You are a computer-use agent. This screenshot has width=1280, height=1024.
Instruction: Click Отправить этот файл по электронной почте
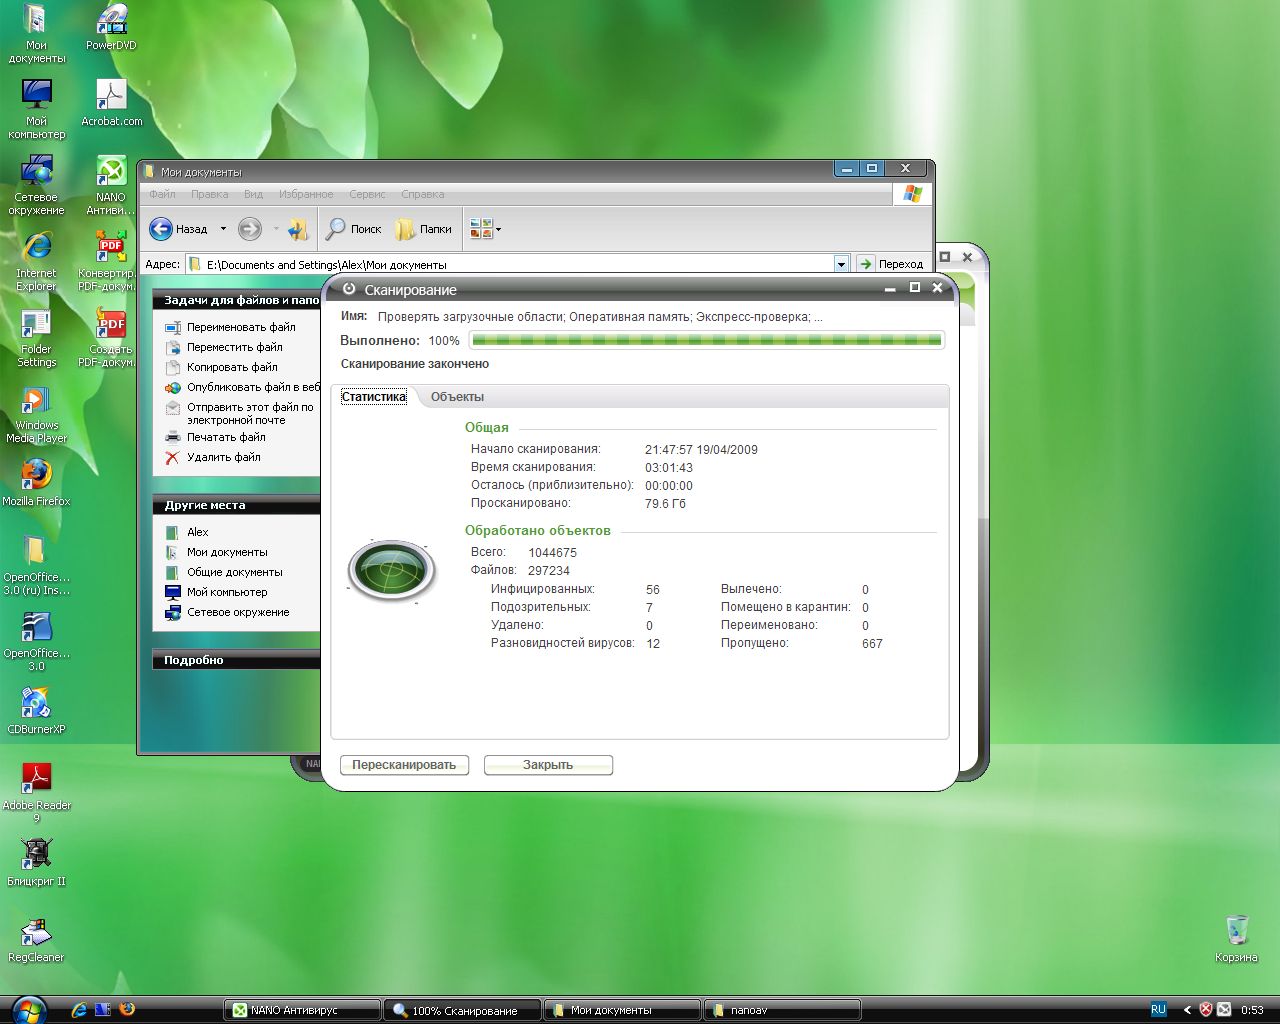[x=250, y=413]
